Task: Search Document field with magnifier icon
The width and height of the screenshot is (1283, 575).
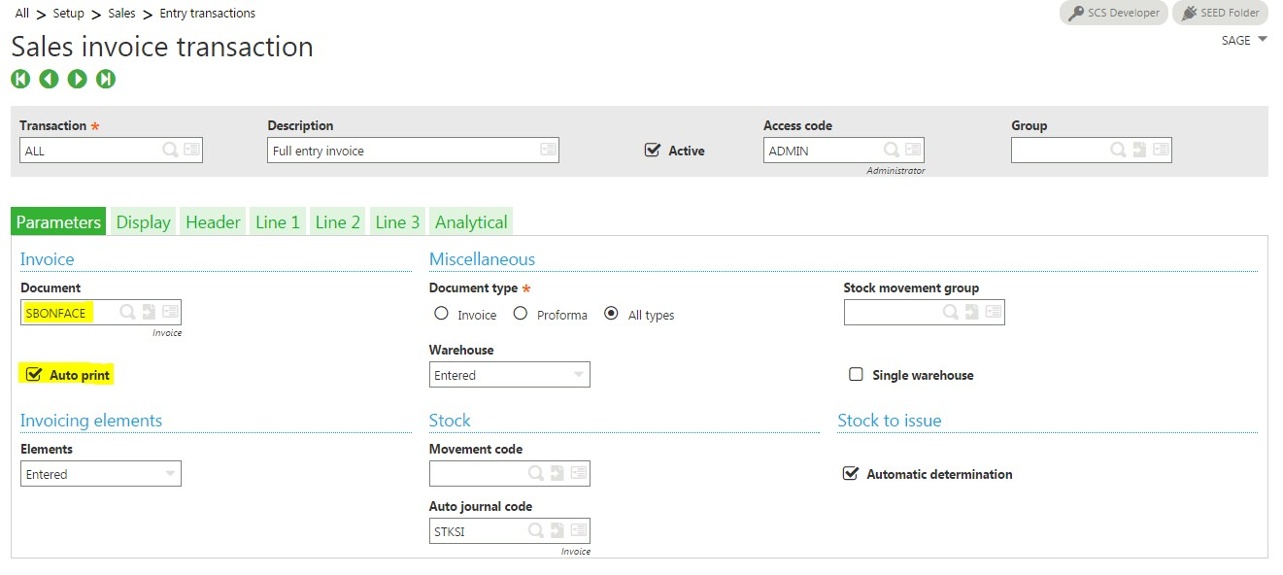Action: [127, 312]
